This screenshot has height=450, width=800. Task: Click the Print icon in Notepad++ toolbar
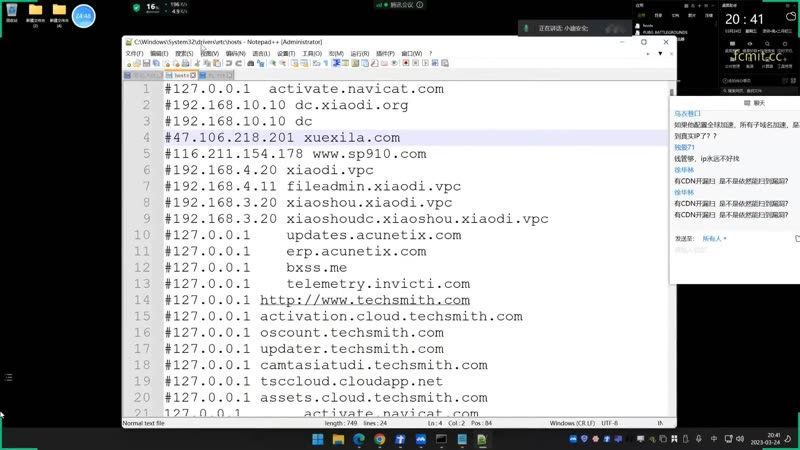186,63
